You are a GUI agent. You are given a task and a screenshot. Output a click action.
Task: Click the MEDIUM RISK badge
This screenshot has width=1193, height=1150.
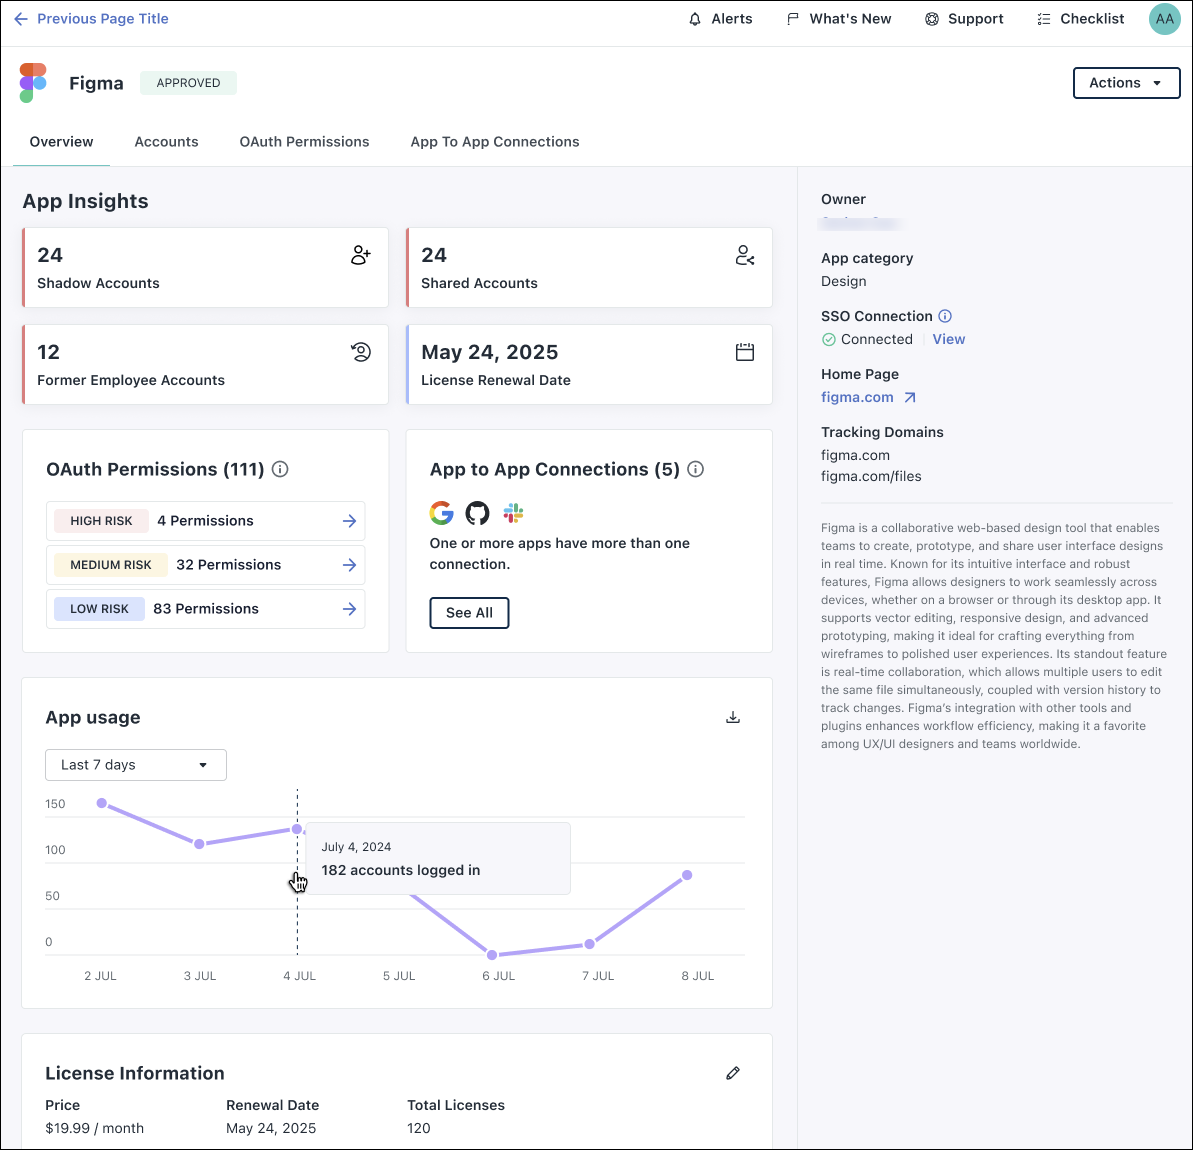111,565
